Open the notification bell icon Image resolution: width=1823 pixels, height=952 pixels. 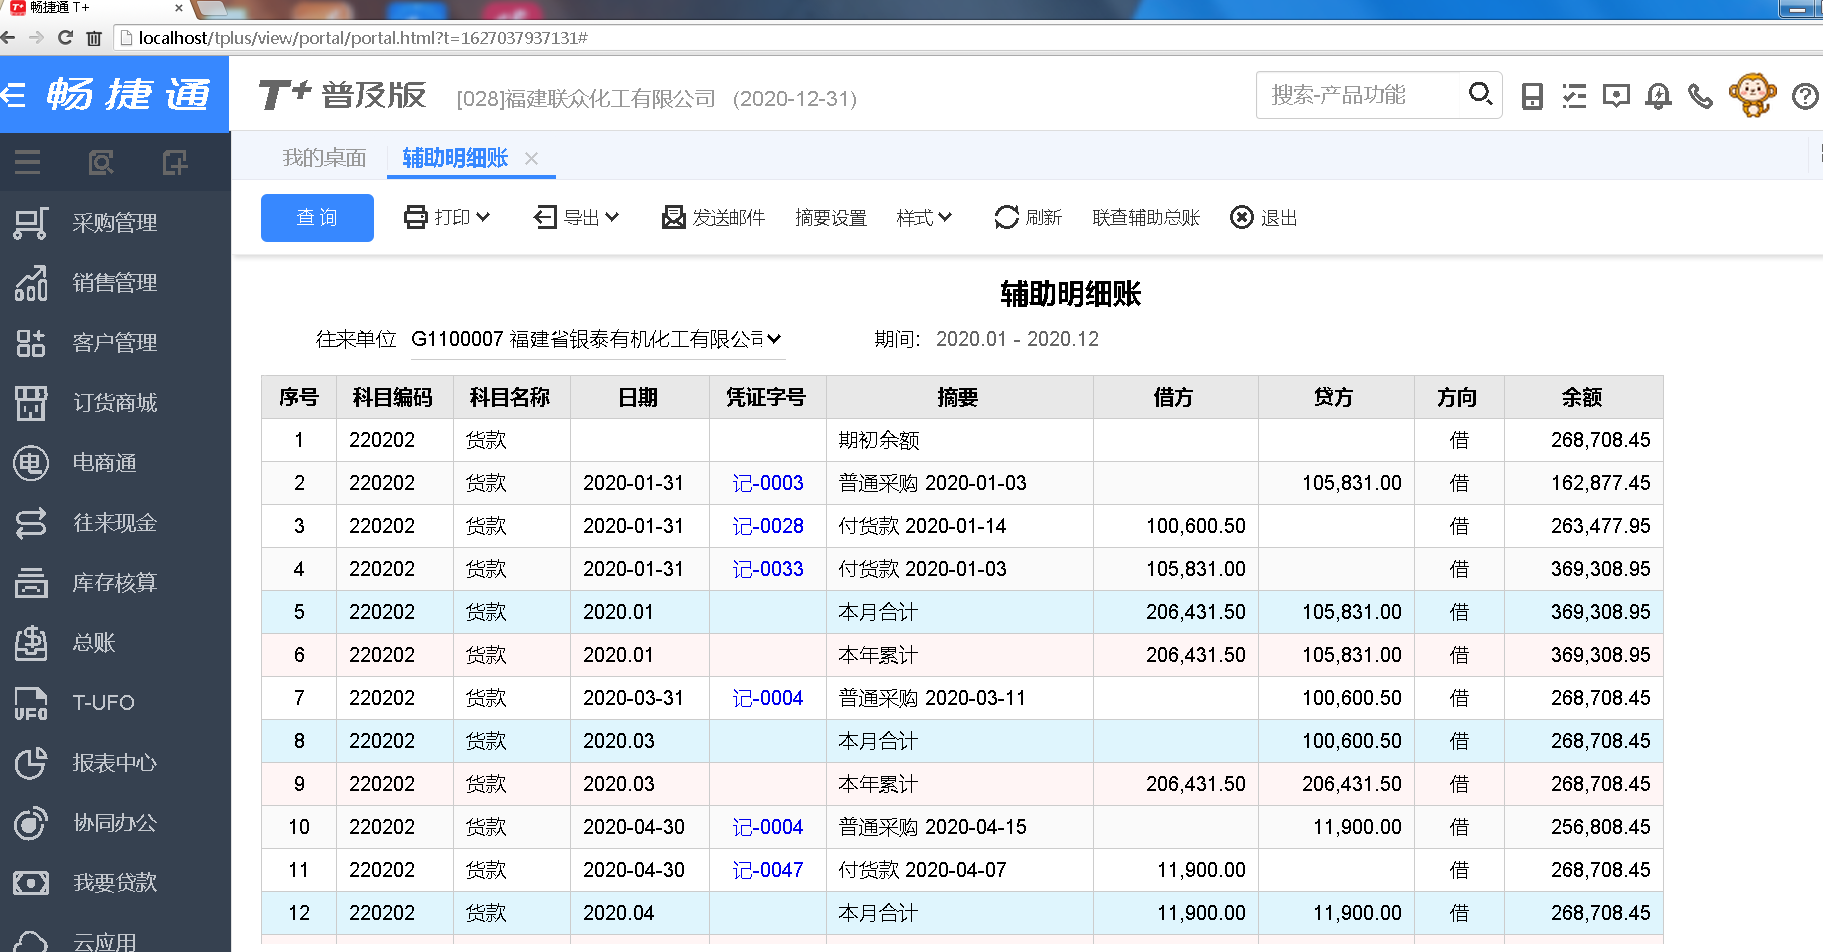click(1658, 96)
